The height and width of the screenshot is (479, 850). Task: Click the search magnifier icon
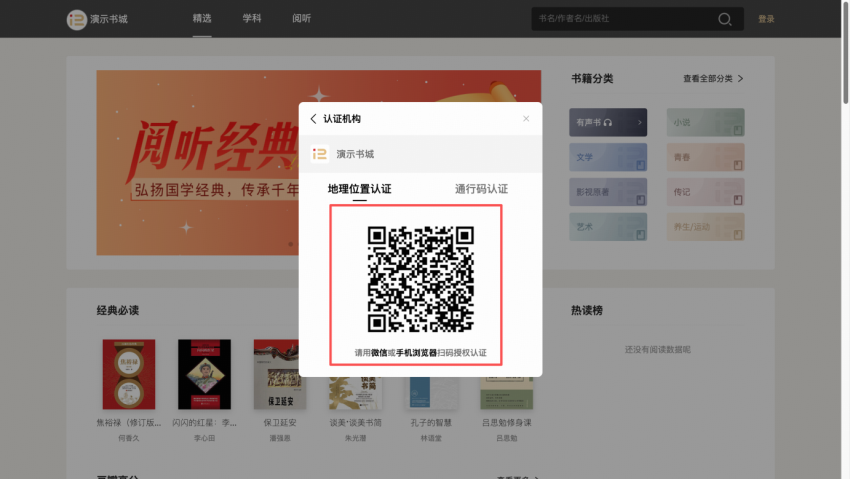tap(724, 19)
